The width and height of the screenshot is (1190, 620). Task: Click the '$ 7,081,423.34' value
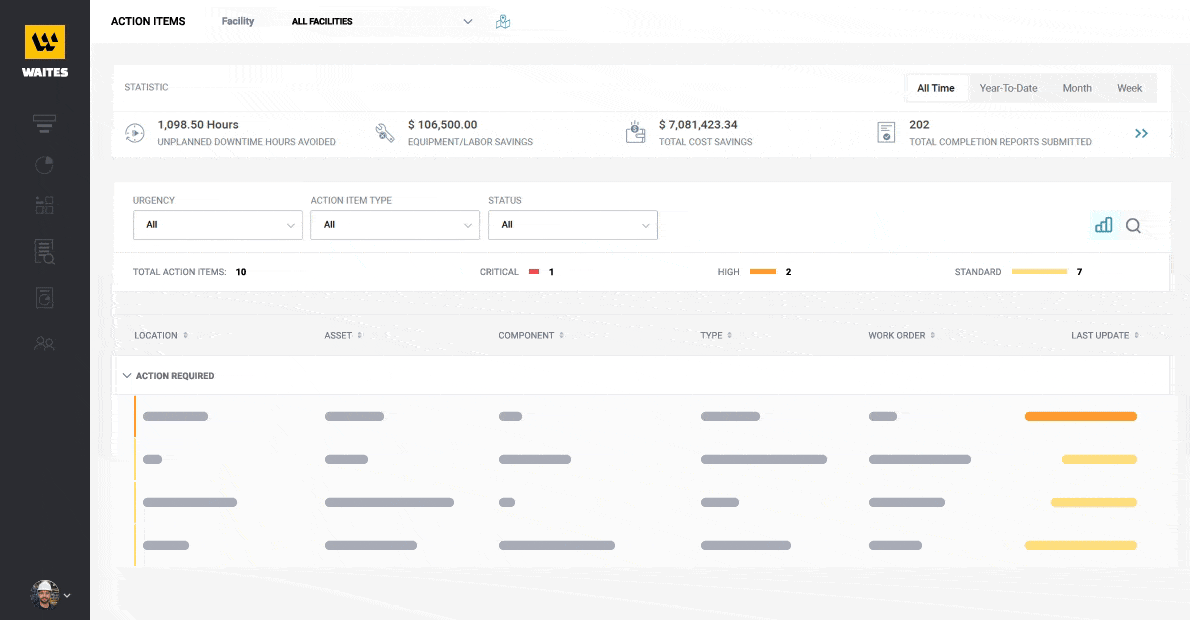[x=698, y=124]
